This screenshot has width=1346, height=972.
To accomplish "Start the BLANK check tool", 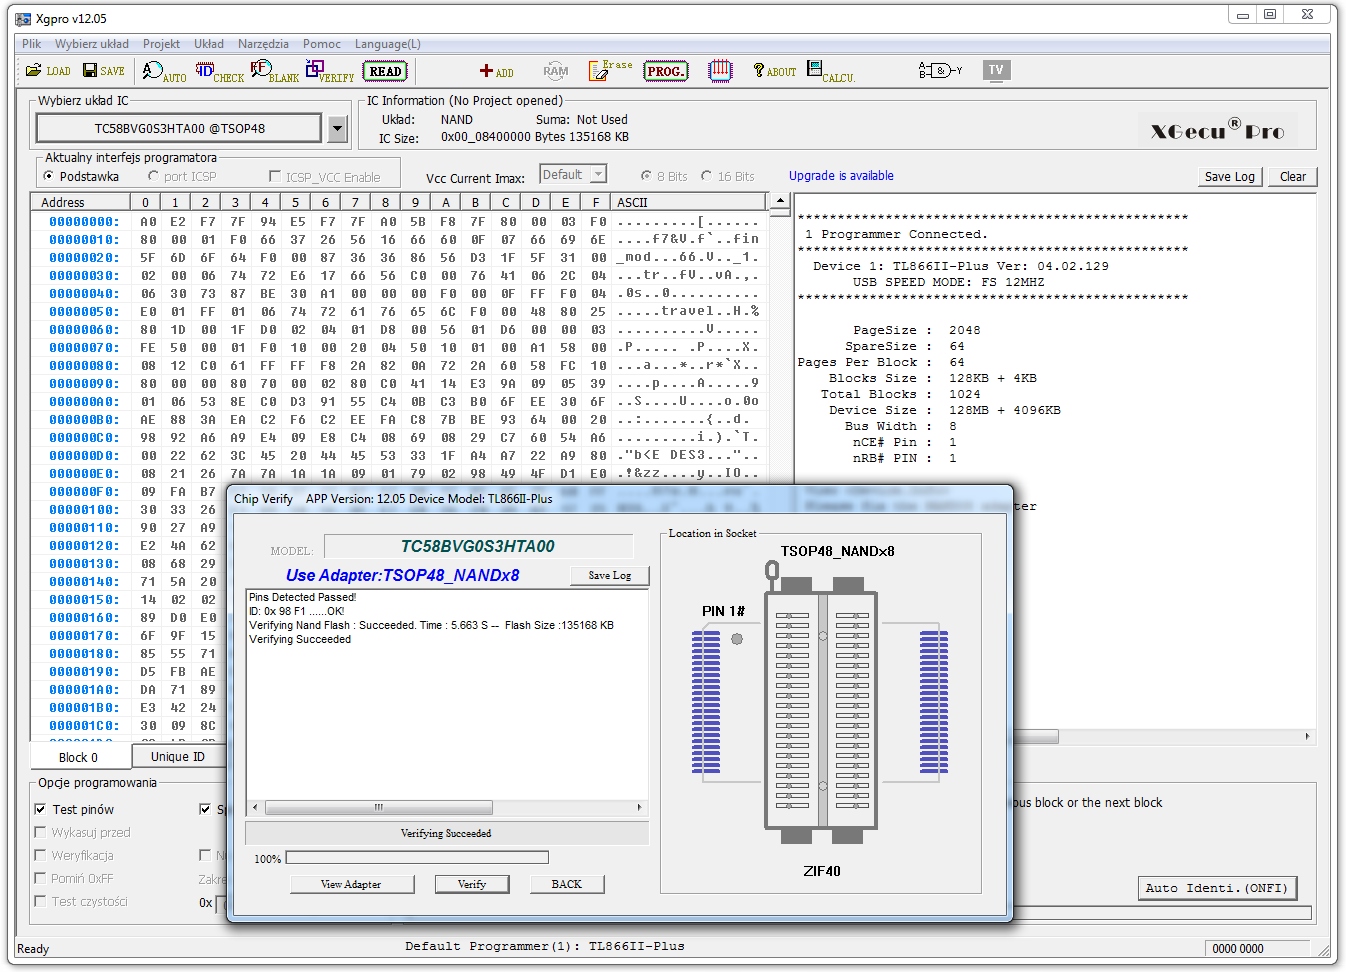I will point(275,71).
